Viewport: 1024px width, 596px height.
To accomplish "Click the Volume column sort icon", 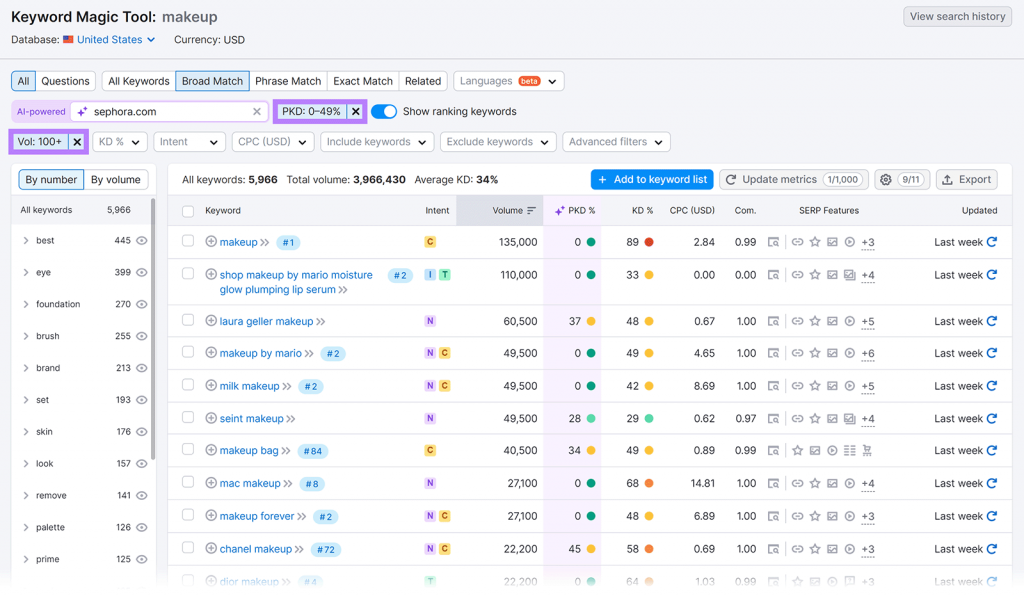I will click(531, 211).
